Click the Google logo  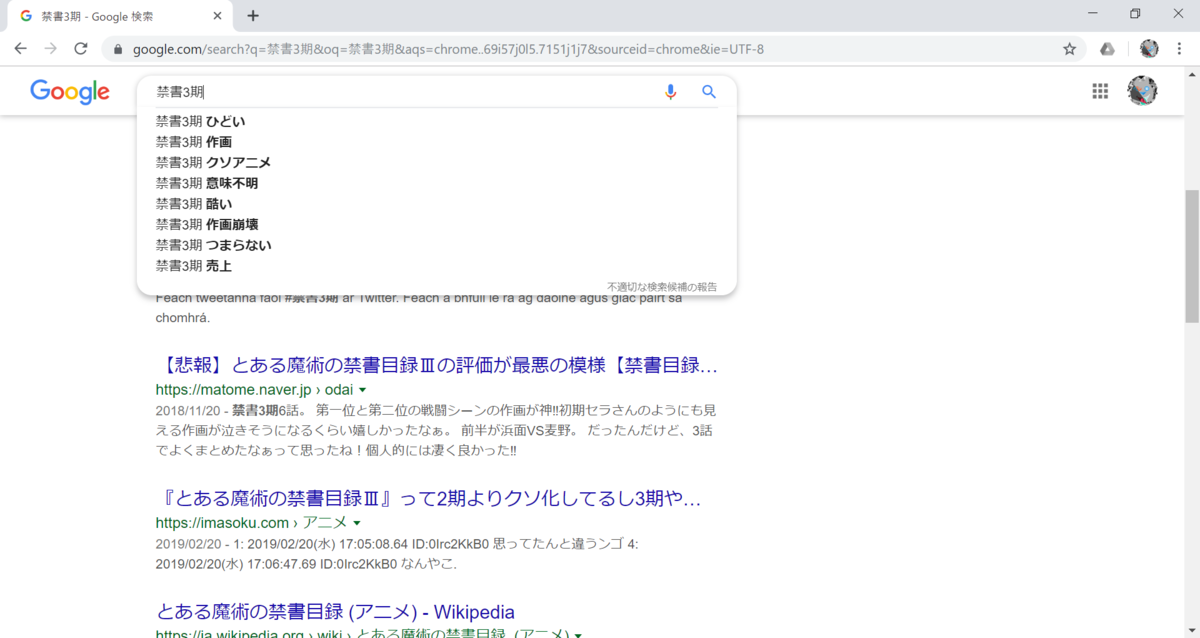coord(70,92)
